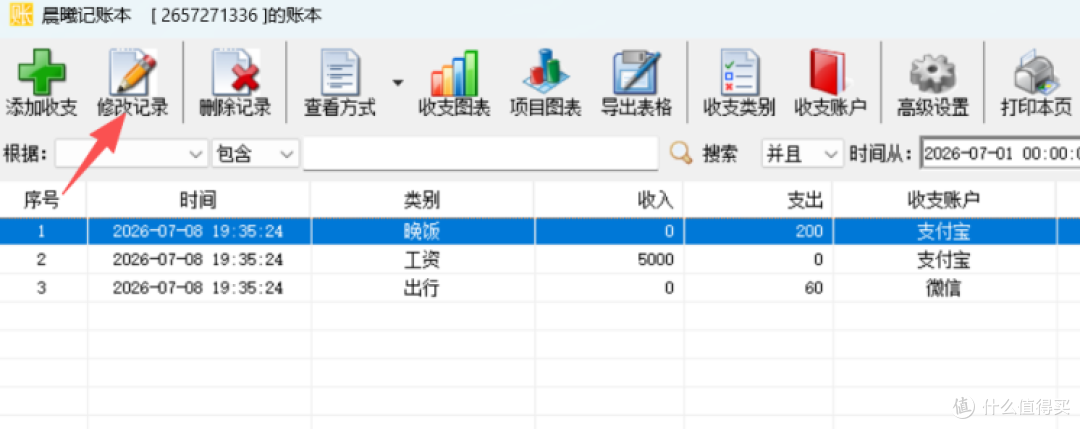
Task: Expand the 查看方式 dropdown arrow
Action: tap(398, 83)
